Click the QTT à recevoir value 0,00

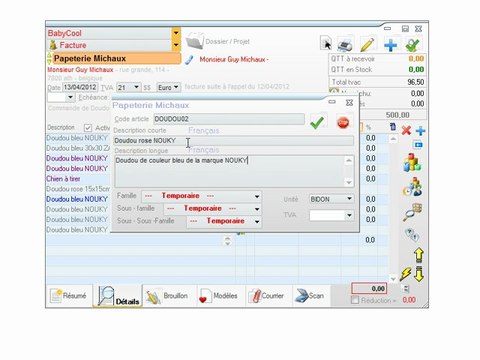[416, 59]
